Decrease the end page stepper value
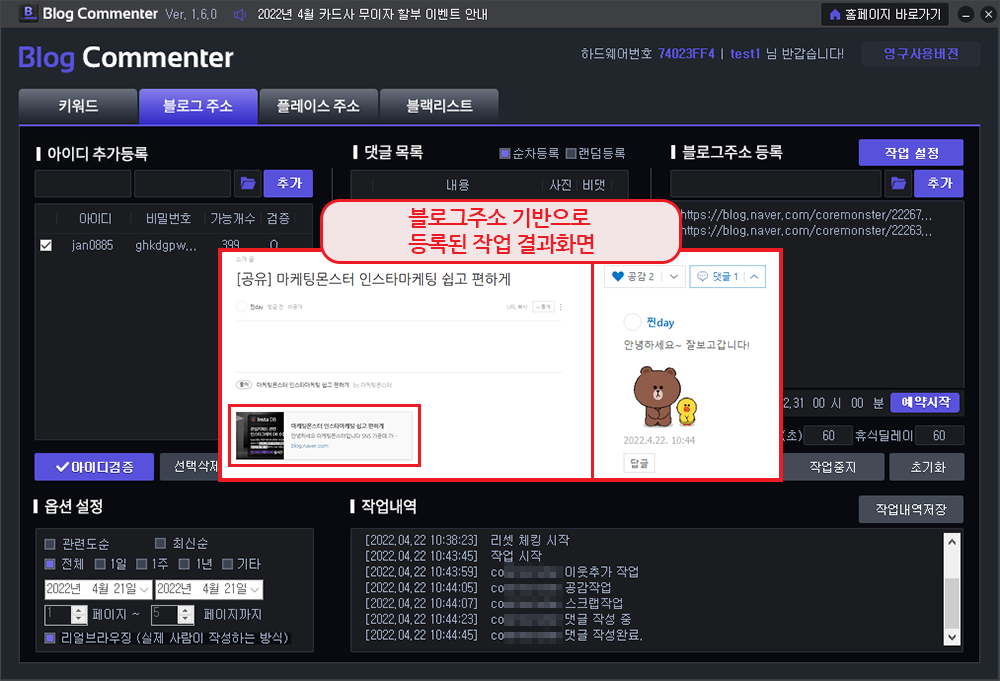1000x681 pixels. pos(186,619)
